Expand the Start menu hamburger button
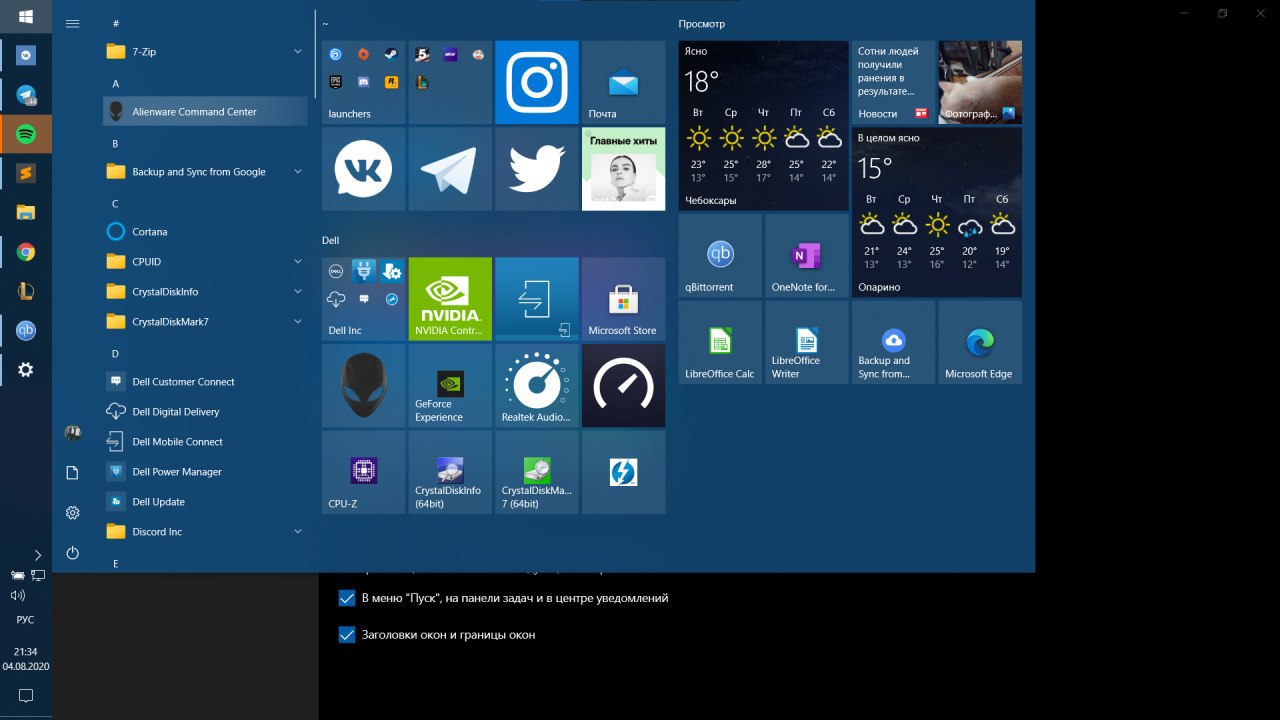 click(x=72, y=23)
